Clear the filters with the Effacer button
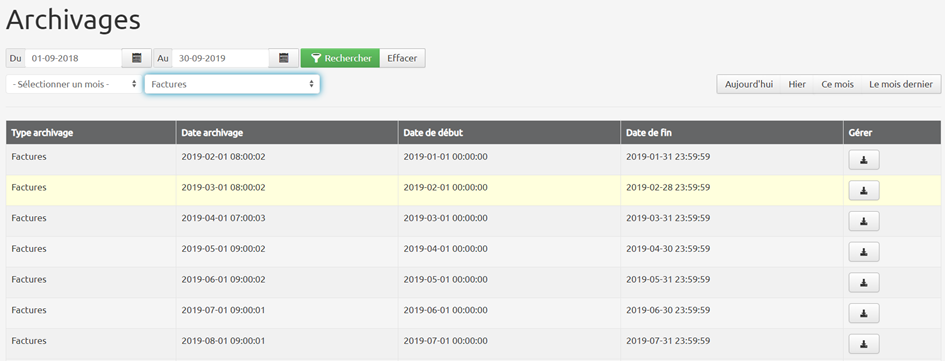 tap(403, 58)
